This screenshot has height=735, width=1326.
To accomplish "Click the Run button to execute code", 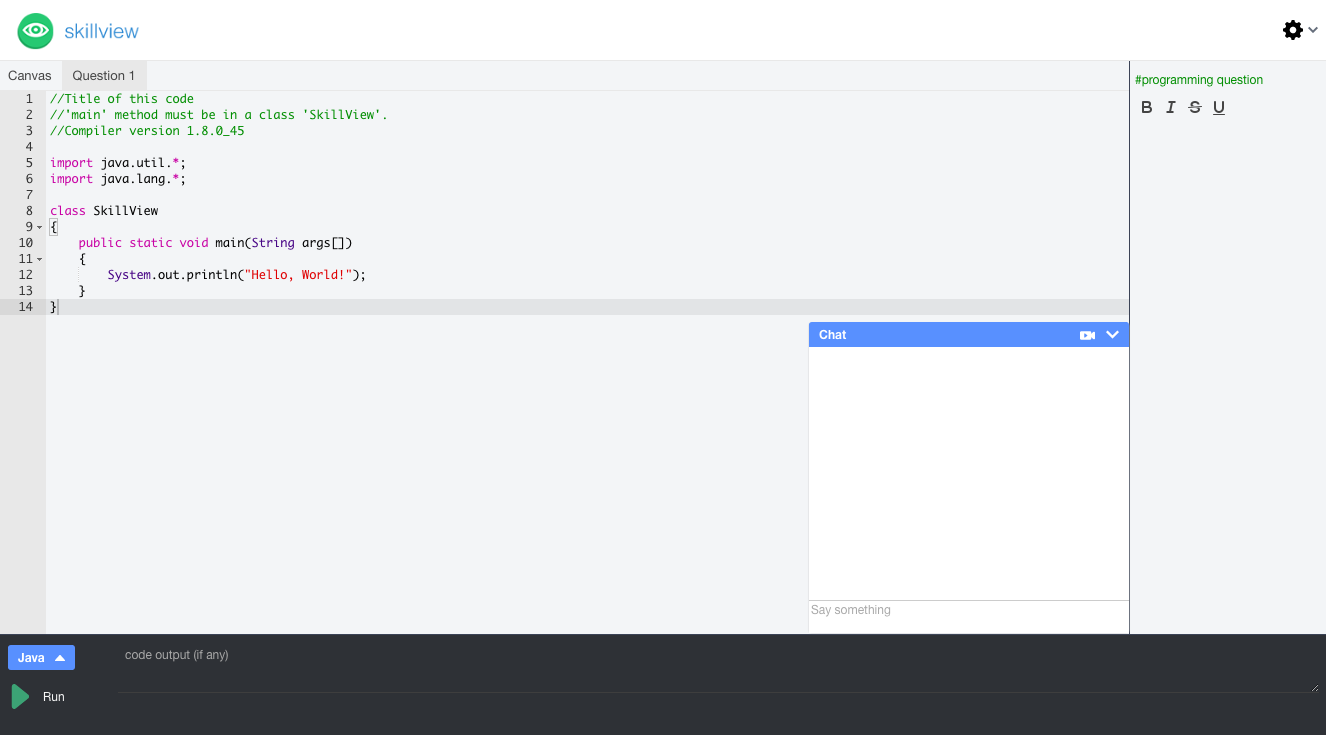I will coord(53,696).
